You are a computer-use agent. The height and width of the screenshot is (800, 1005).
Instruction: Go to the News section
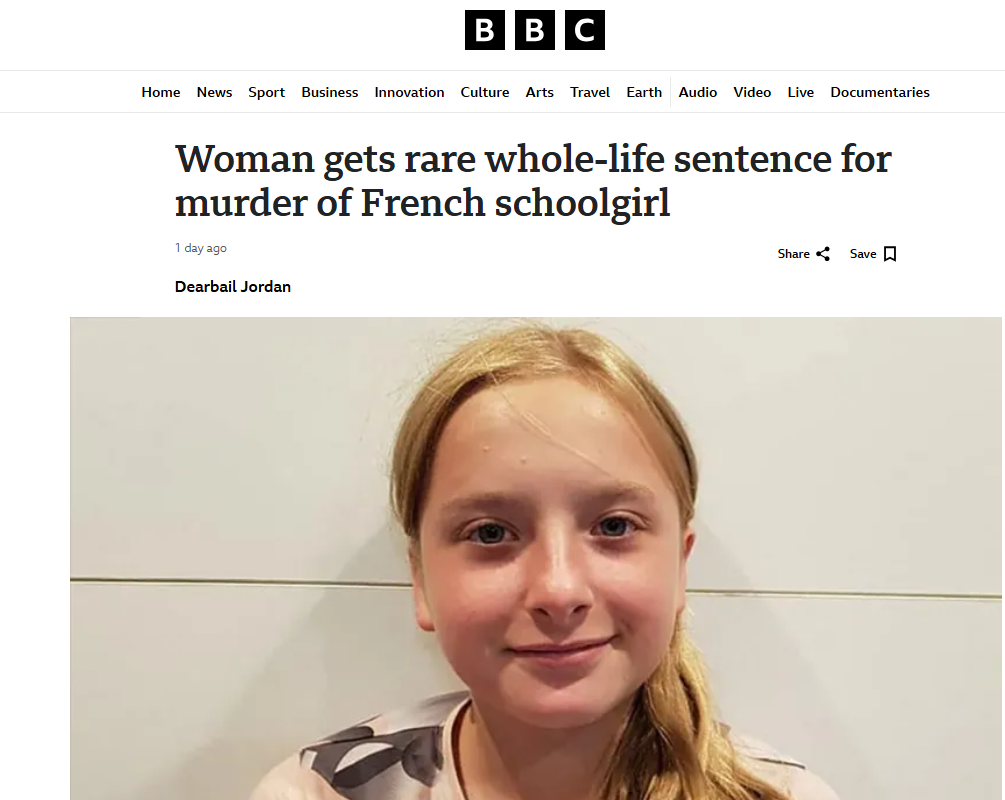click(x=214, y=92)
